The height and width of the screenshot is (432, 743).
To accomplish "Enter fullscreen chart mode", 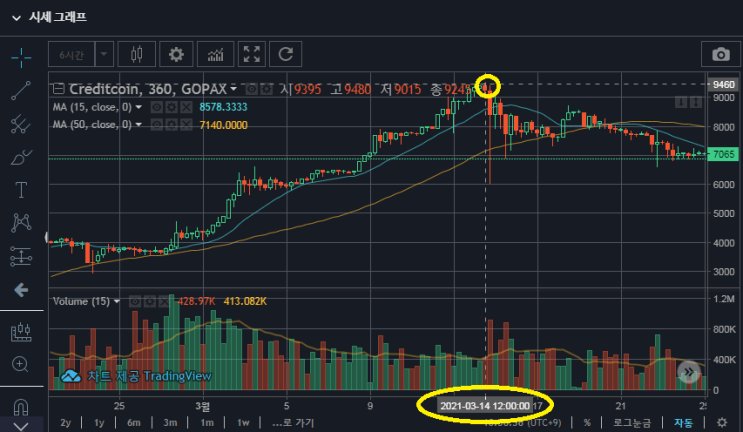I will point(251,54).
